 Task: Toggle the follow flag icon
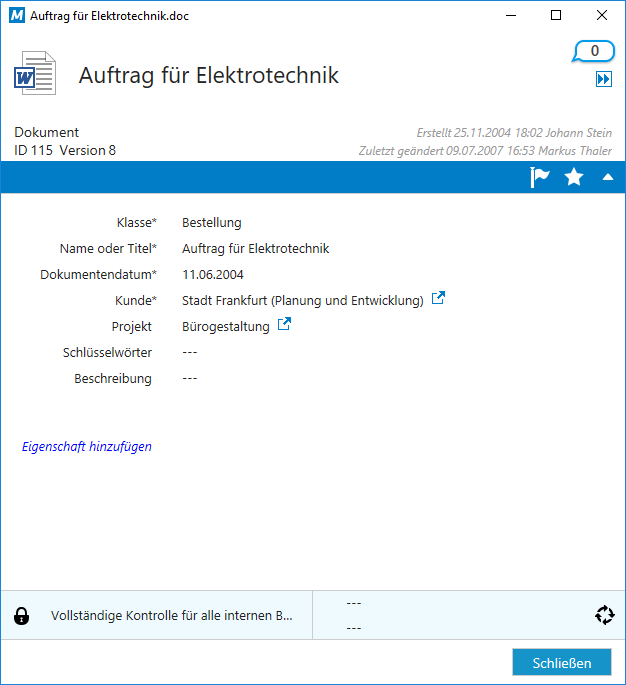coord(540,177)
